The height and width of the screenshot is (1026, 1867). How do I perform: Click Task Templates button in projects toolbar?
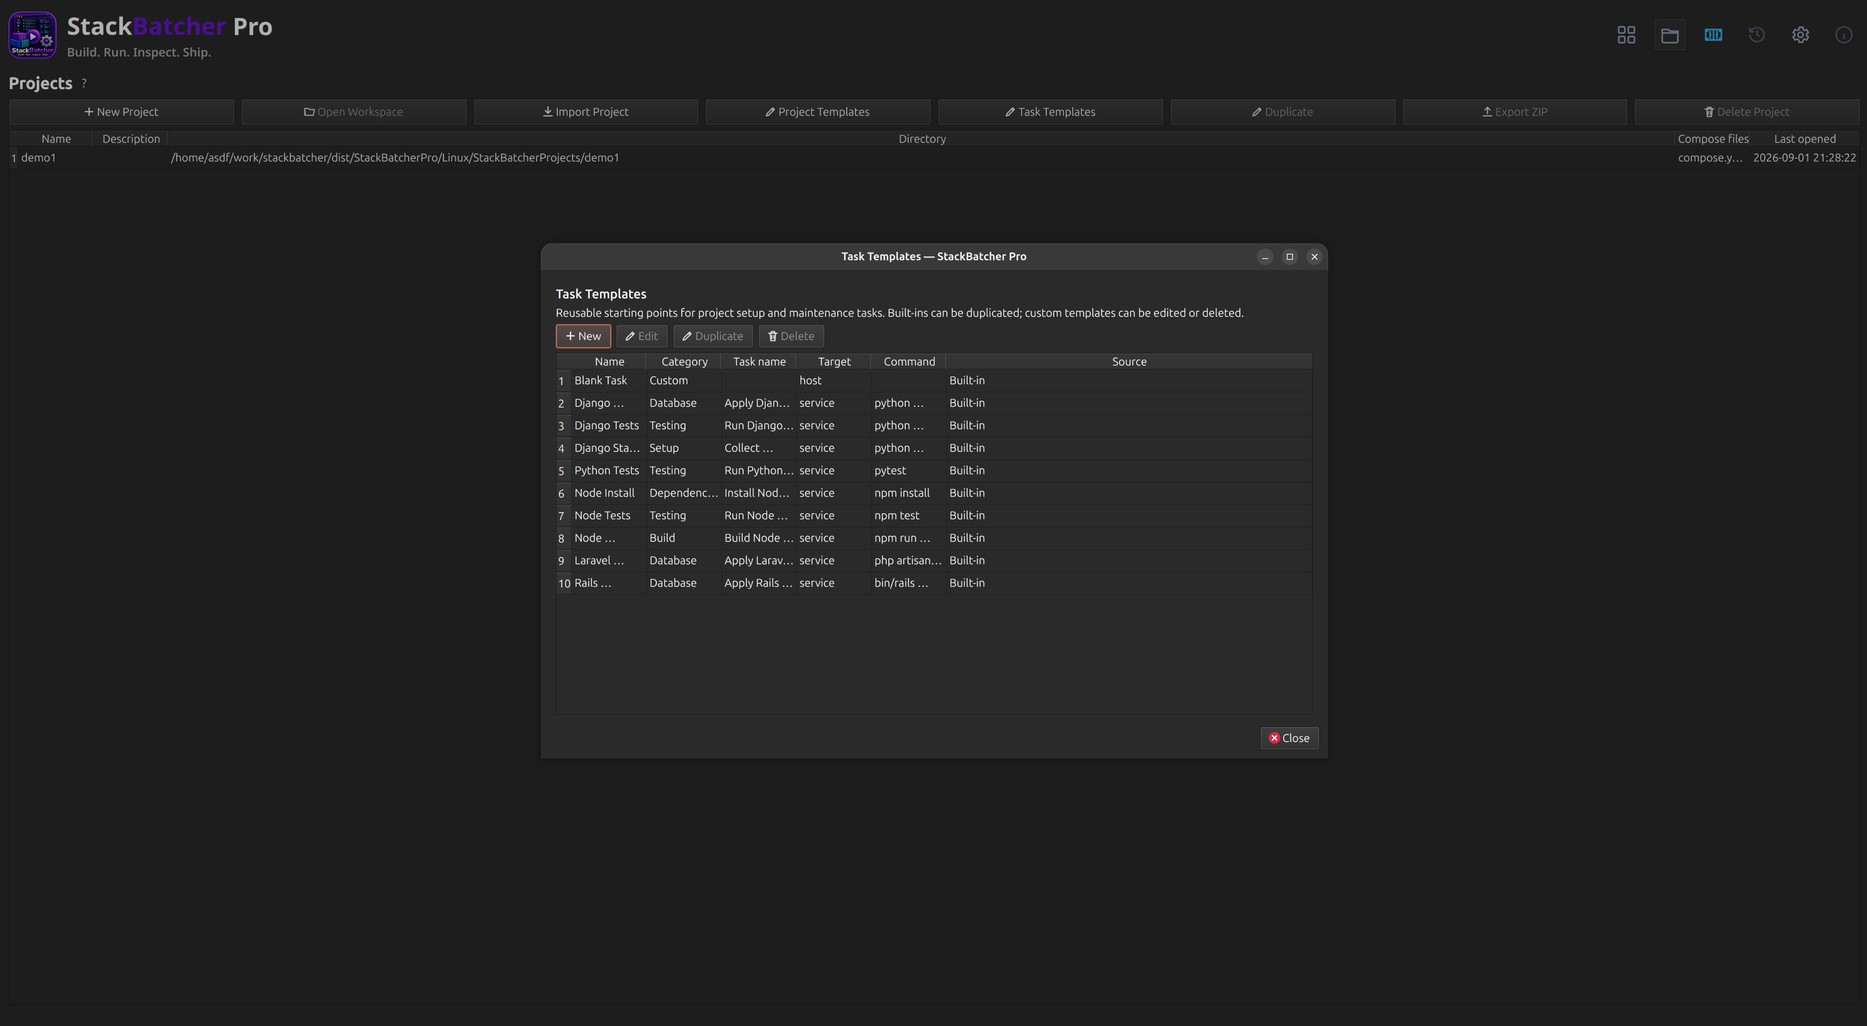[x=1050, y=112]
